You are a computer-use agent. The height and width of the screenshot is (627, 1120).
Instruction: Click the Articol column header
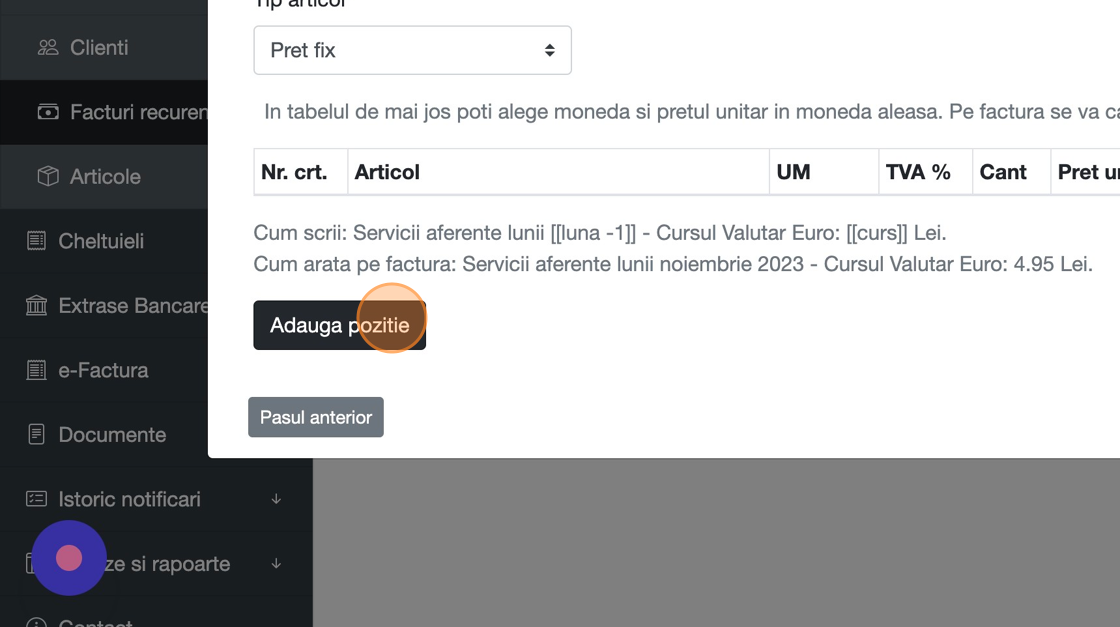pyautogui.click(x=387, y=172)
